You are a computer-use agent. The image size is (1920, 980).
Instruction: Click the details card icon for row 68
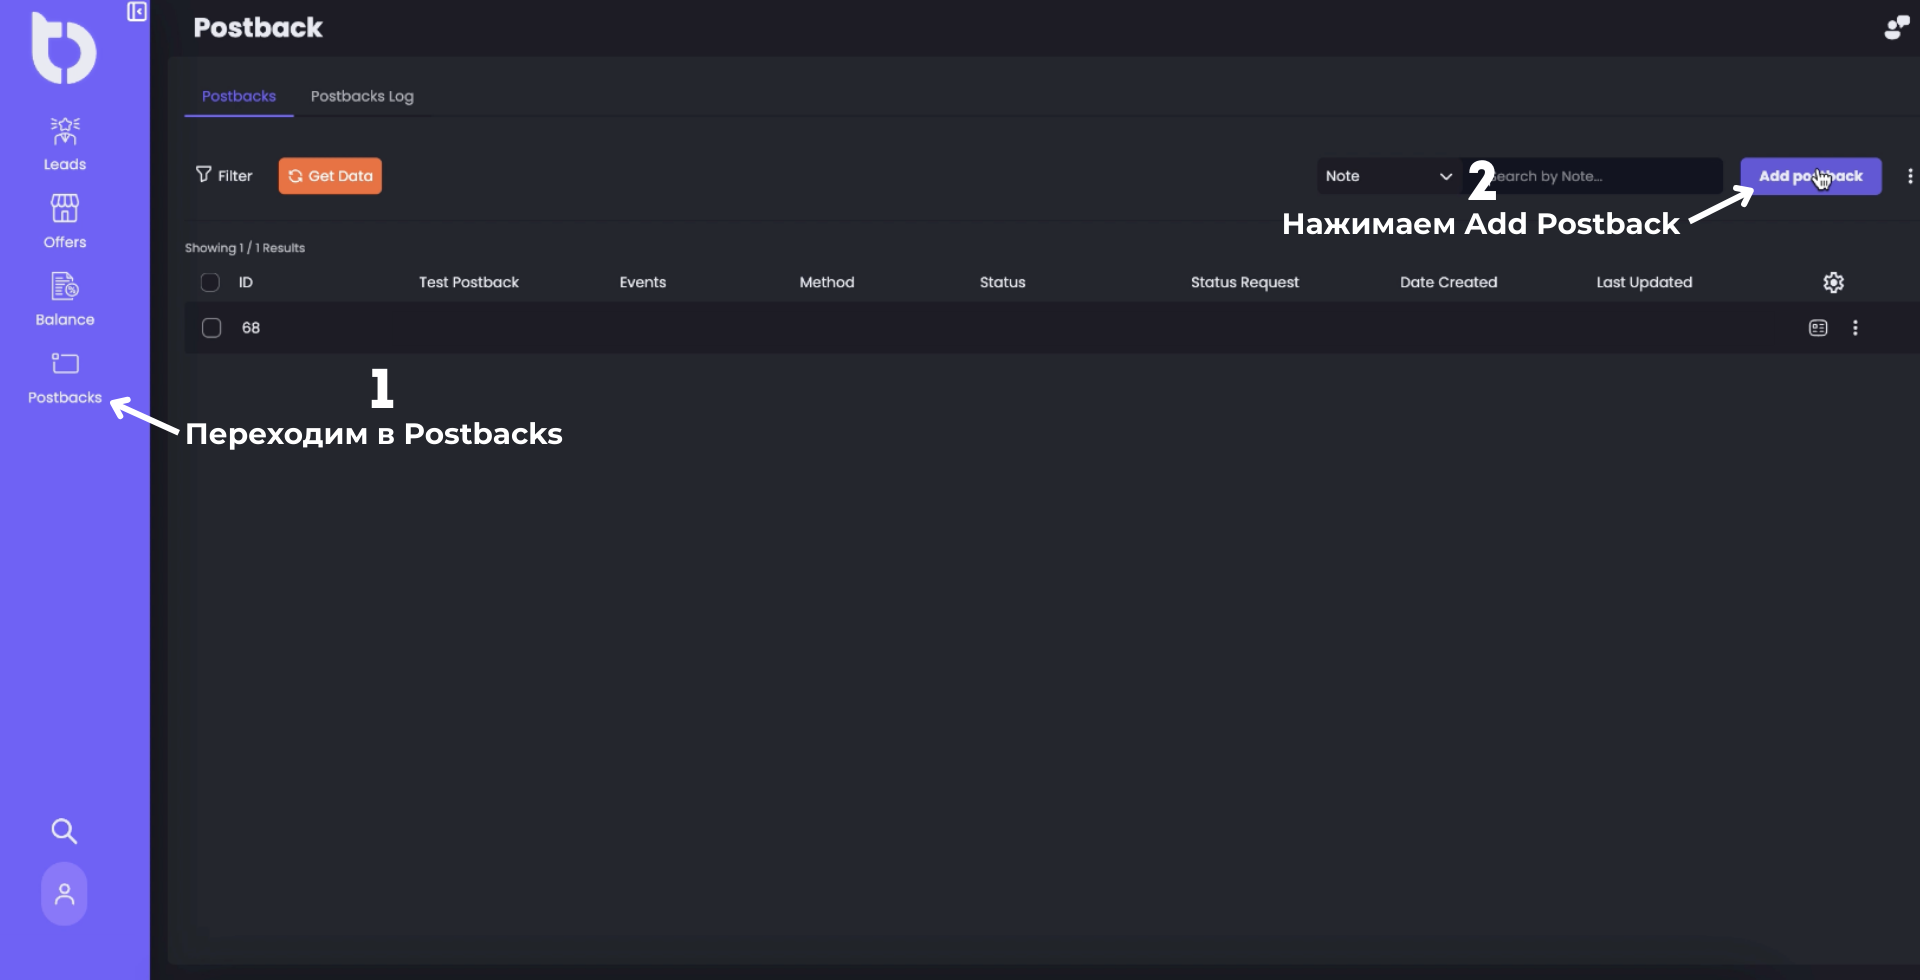click(1818, 328)
